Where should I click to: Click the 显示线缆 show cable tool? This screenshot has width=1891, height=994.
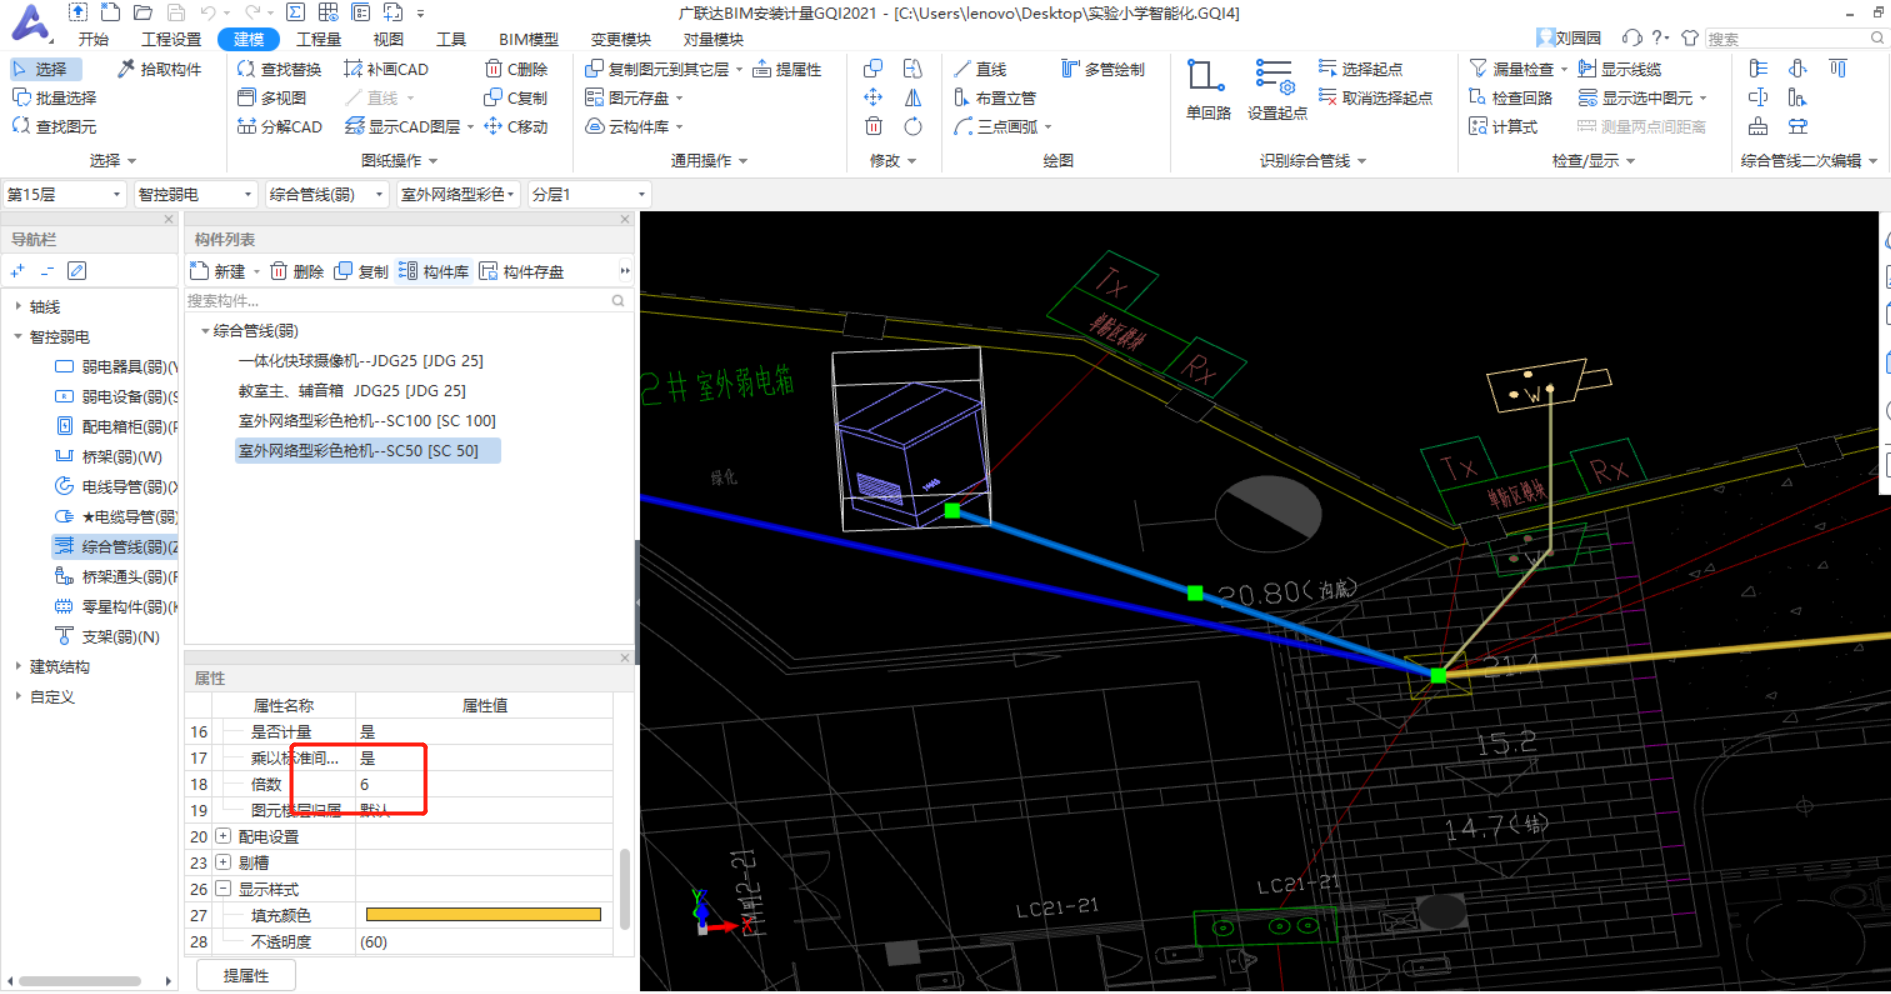click(1619, 69)
